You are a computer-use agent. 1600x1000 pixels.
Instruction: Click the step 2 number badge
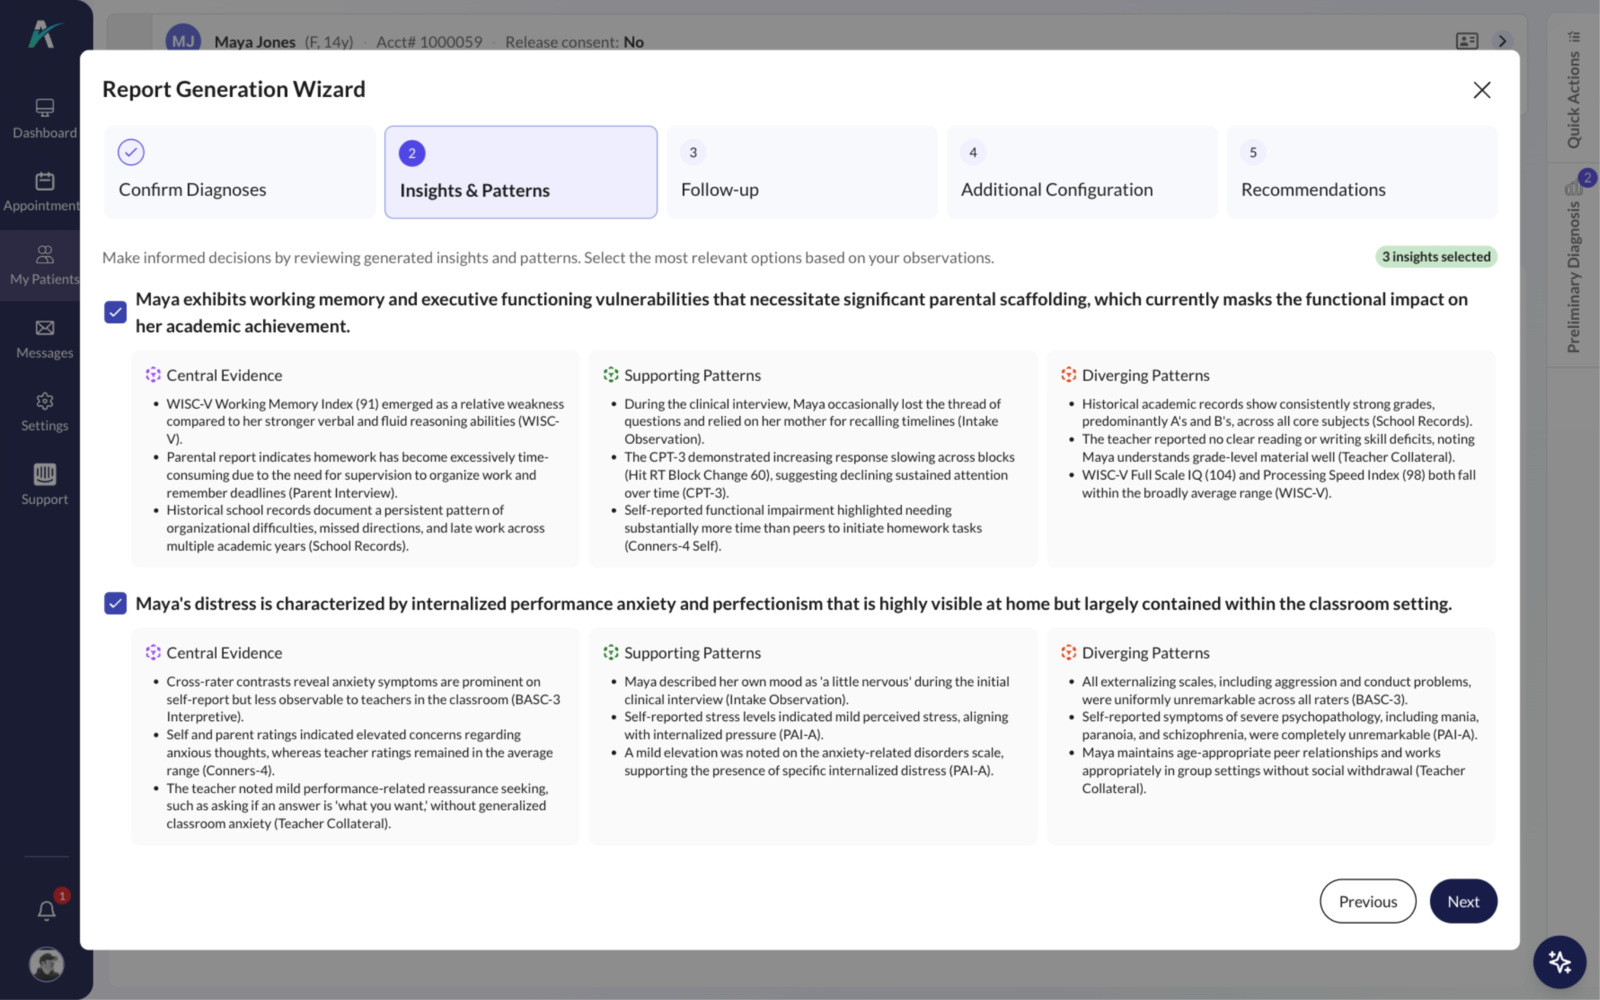pyautogui.click(x=412, y=153)
